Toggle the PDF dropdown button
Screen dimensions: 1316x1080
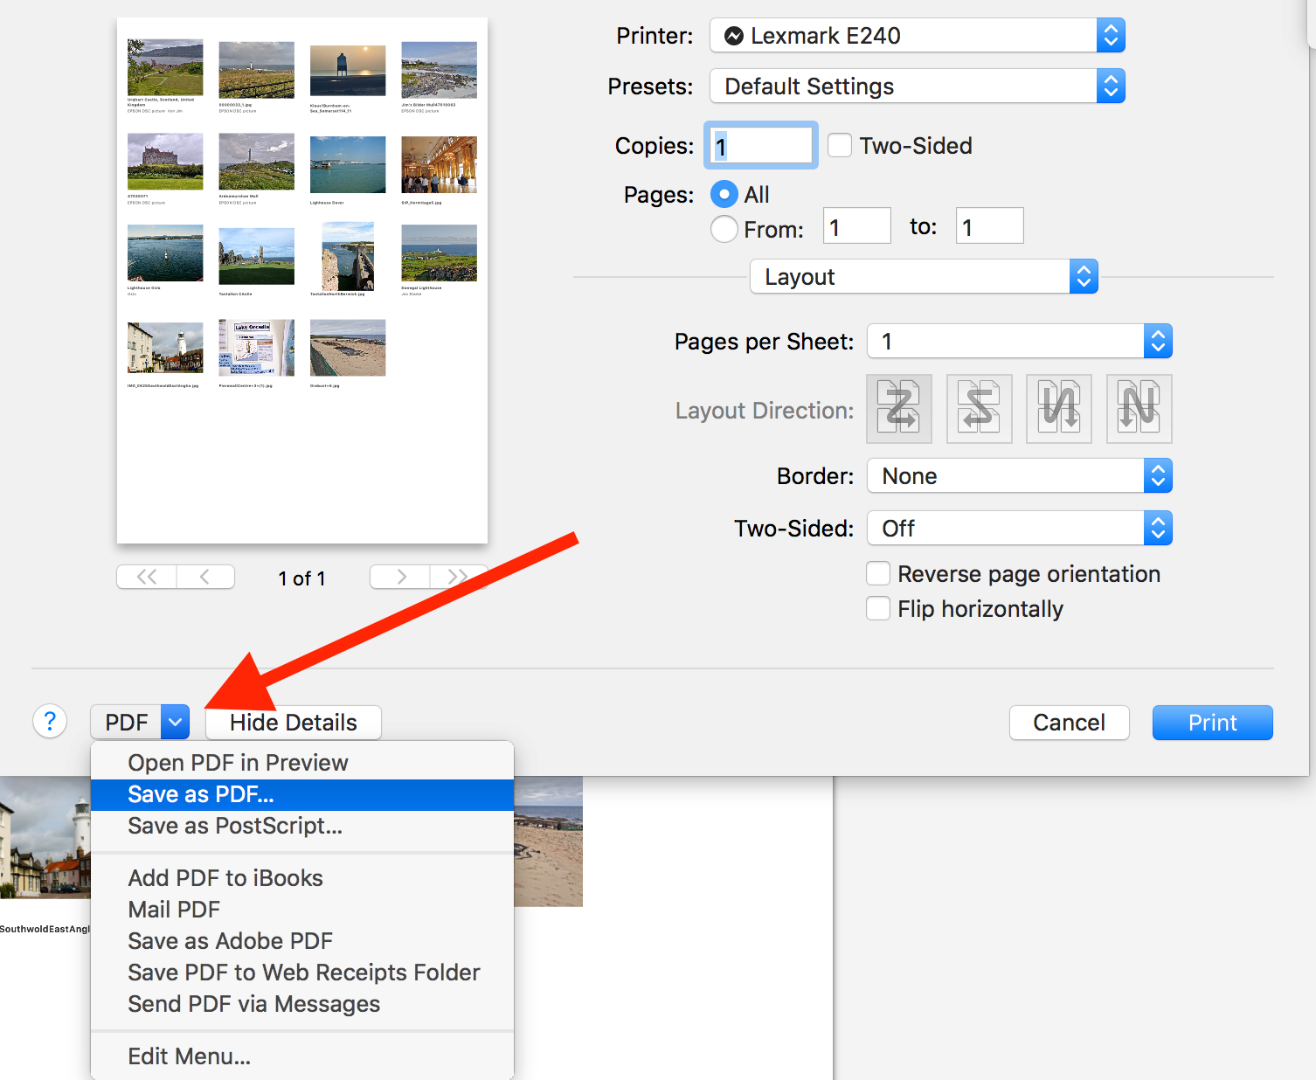tap(140, 722)
